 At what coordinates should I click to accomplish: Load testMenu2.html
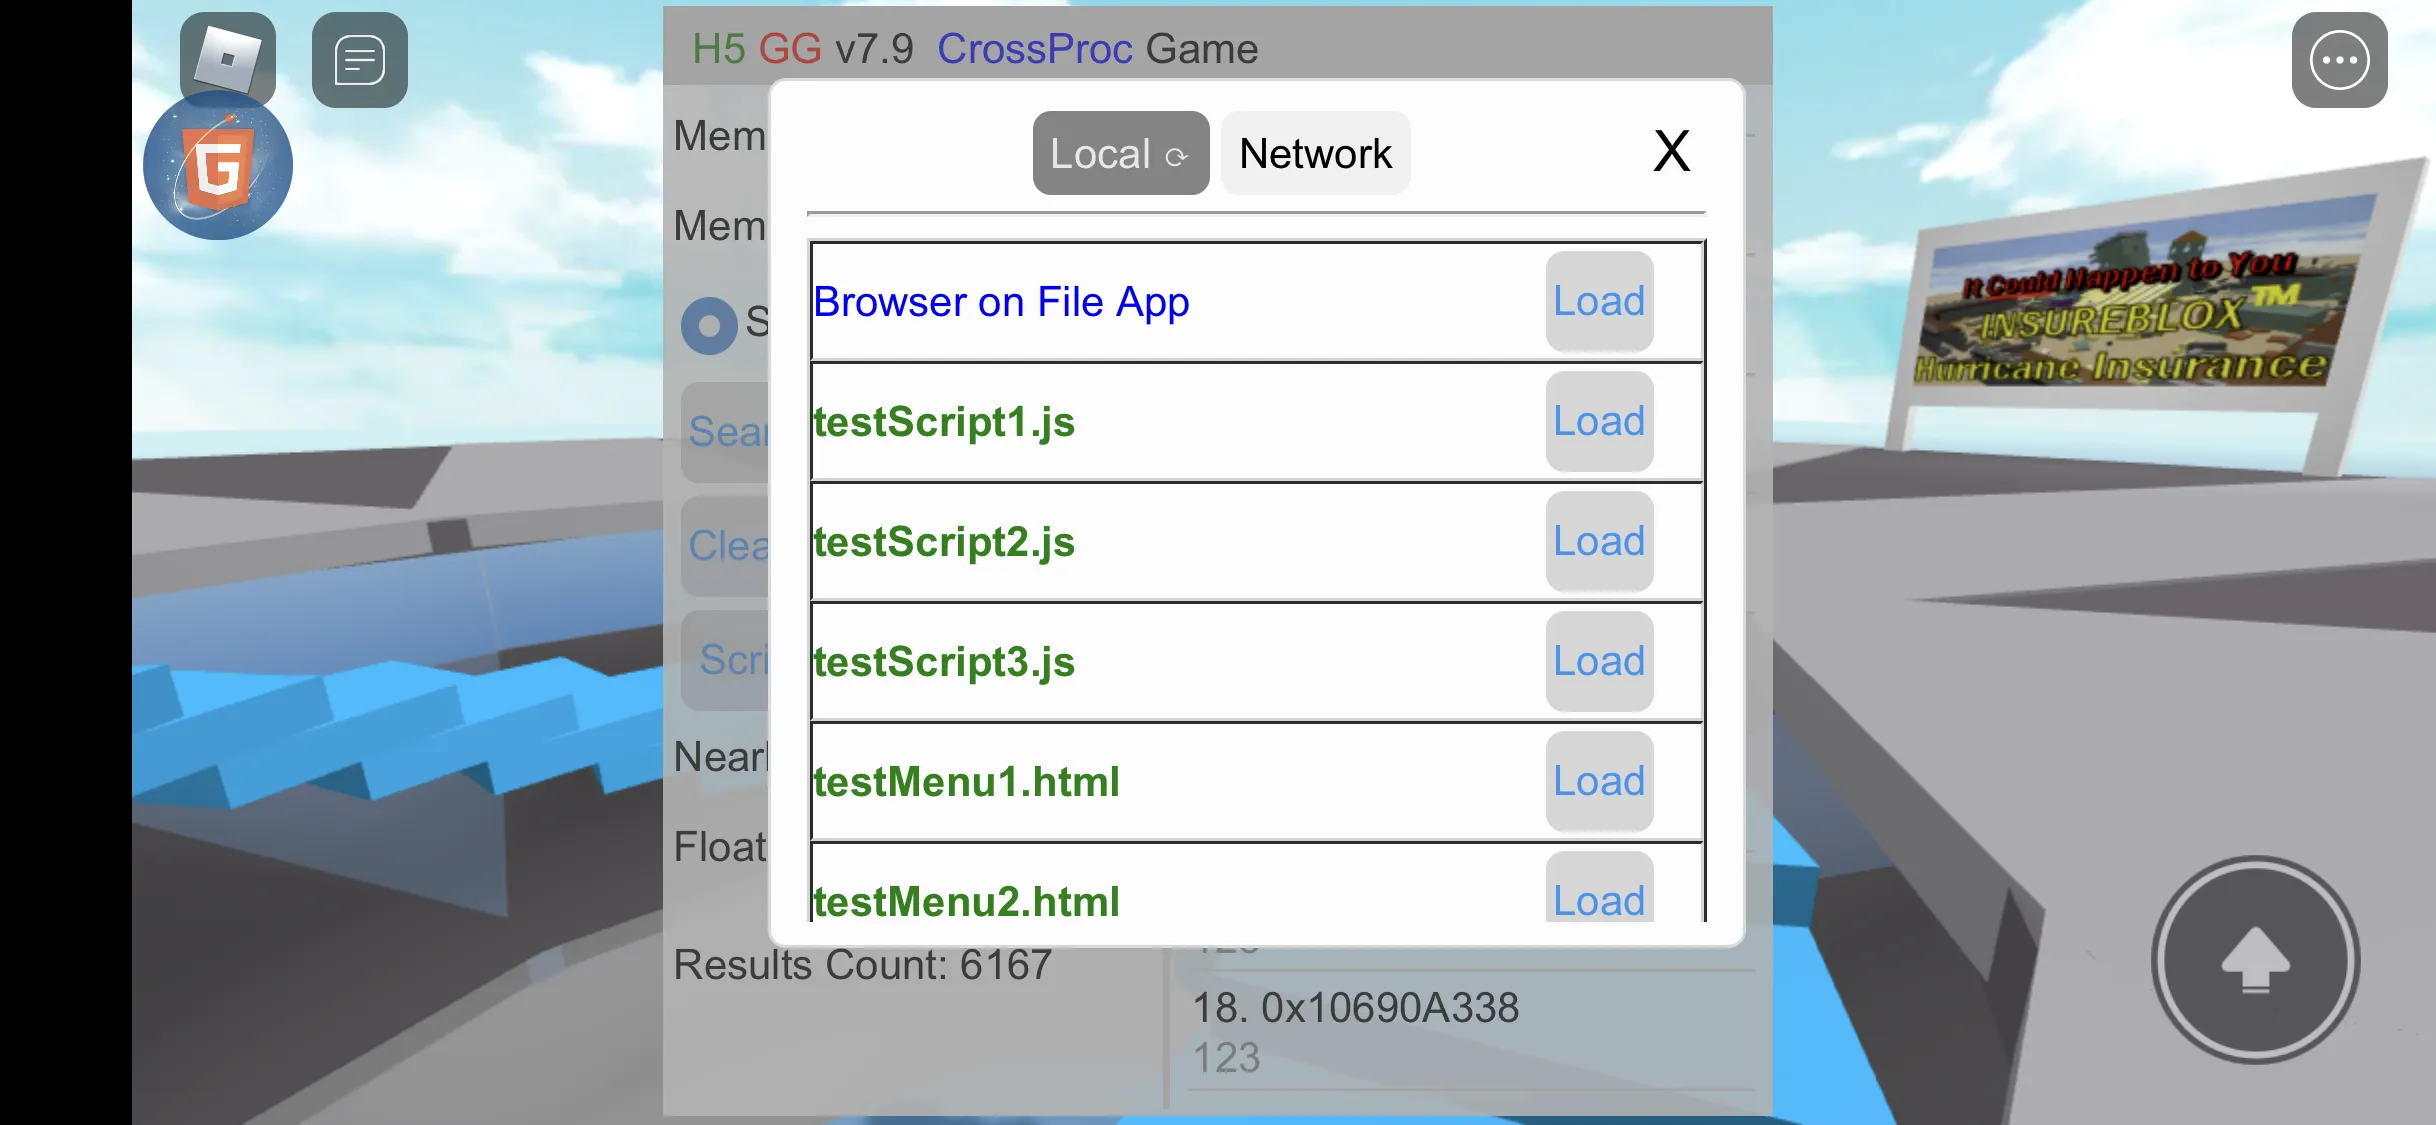pyautogui.click(x=1599, y=888)
